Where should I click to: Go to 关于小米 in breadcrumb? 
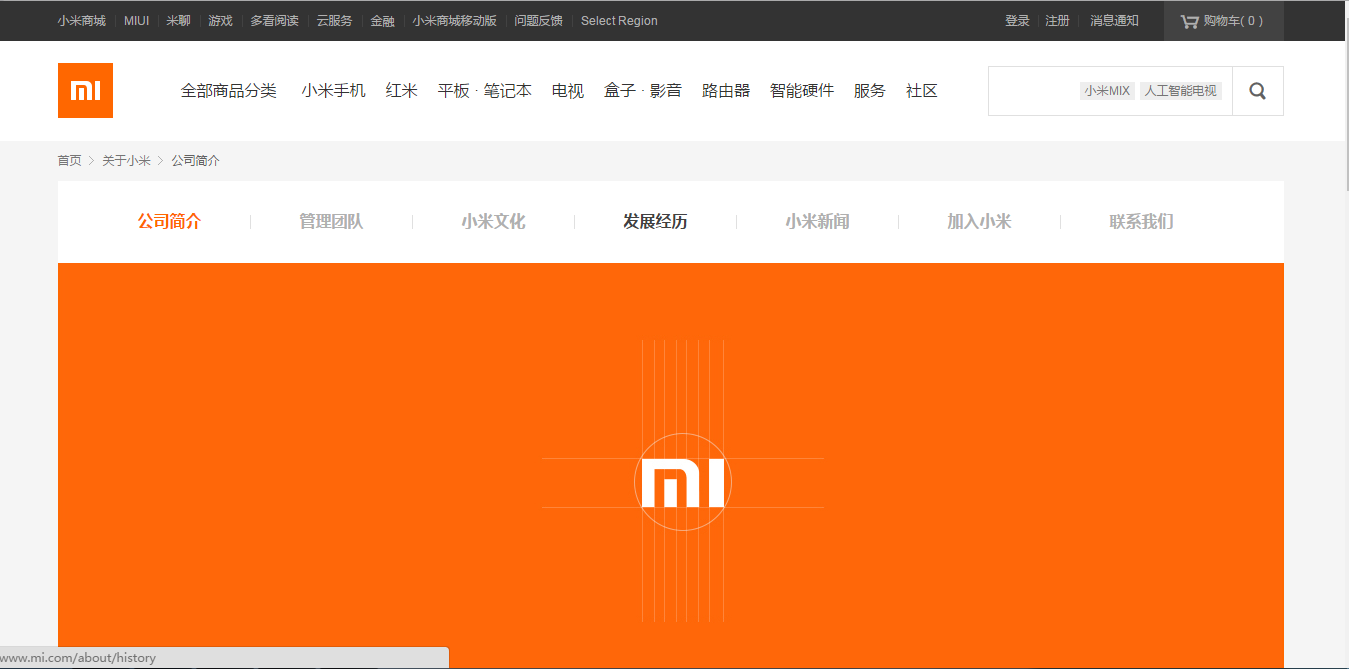[126, 161]
